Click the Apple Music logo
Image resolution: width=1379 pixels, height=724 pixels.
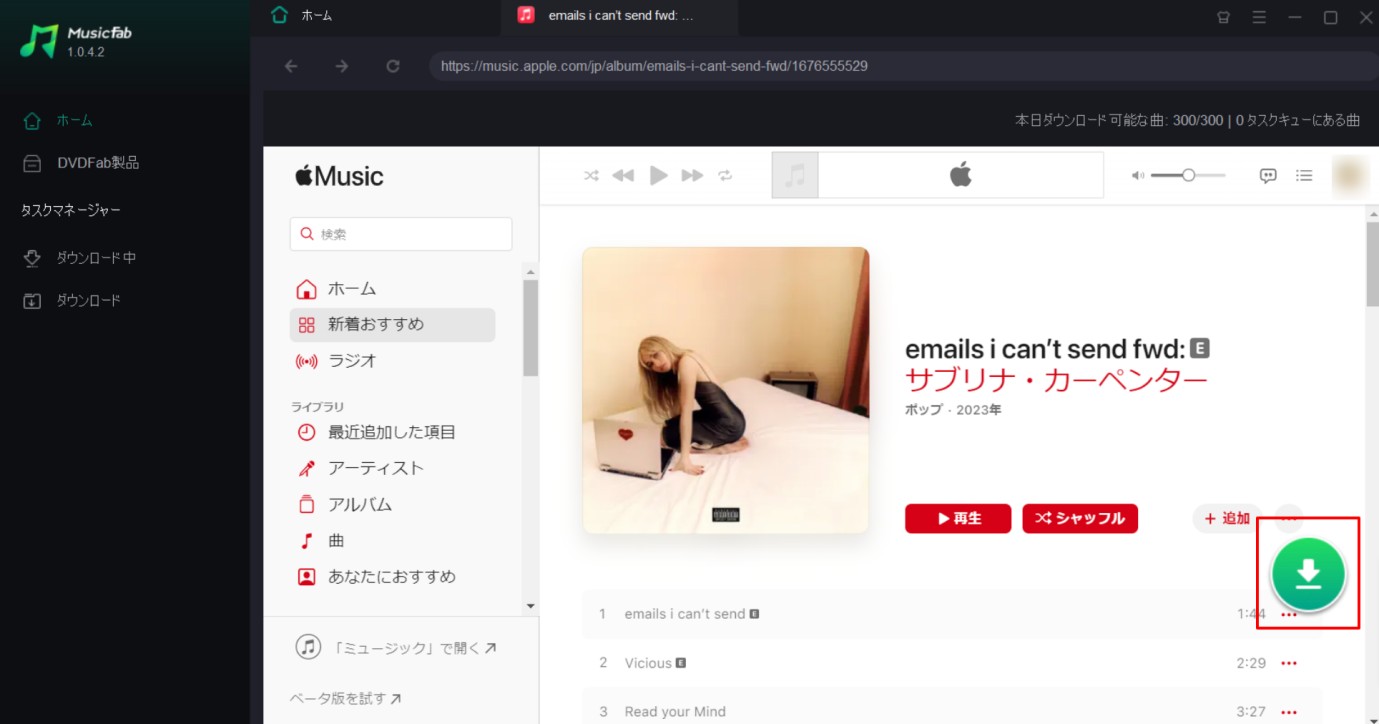point(339,177)
